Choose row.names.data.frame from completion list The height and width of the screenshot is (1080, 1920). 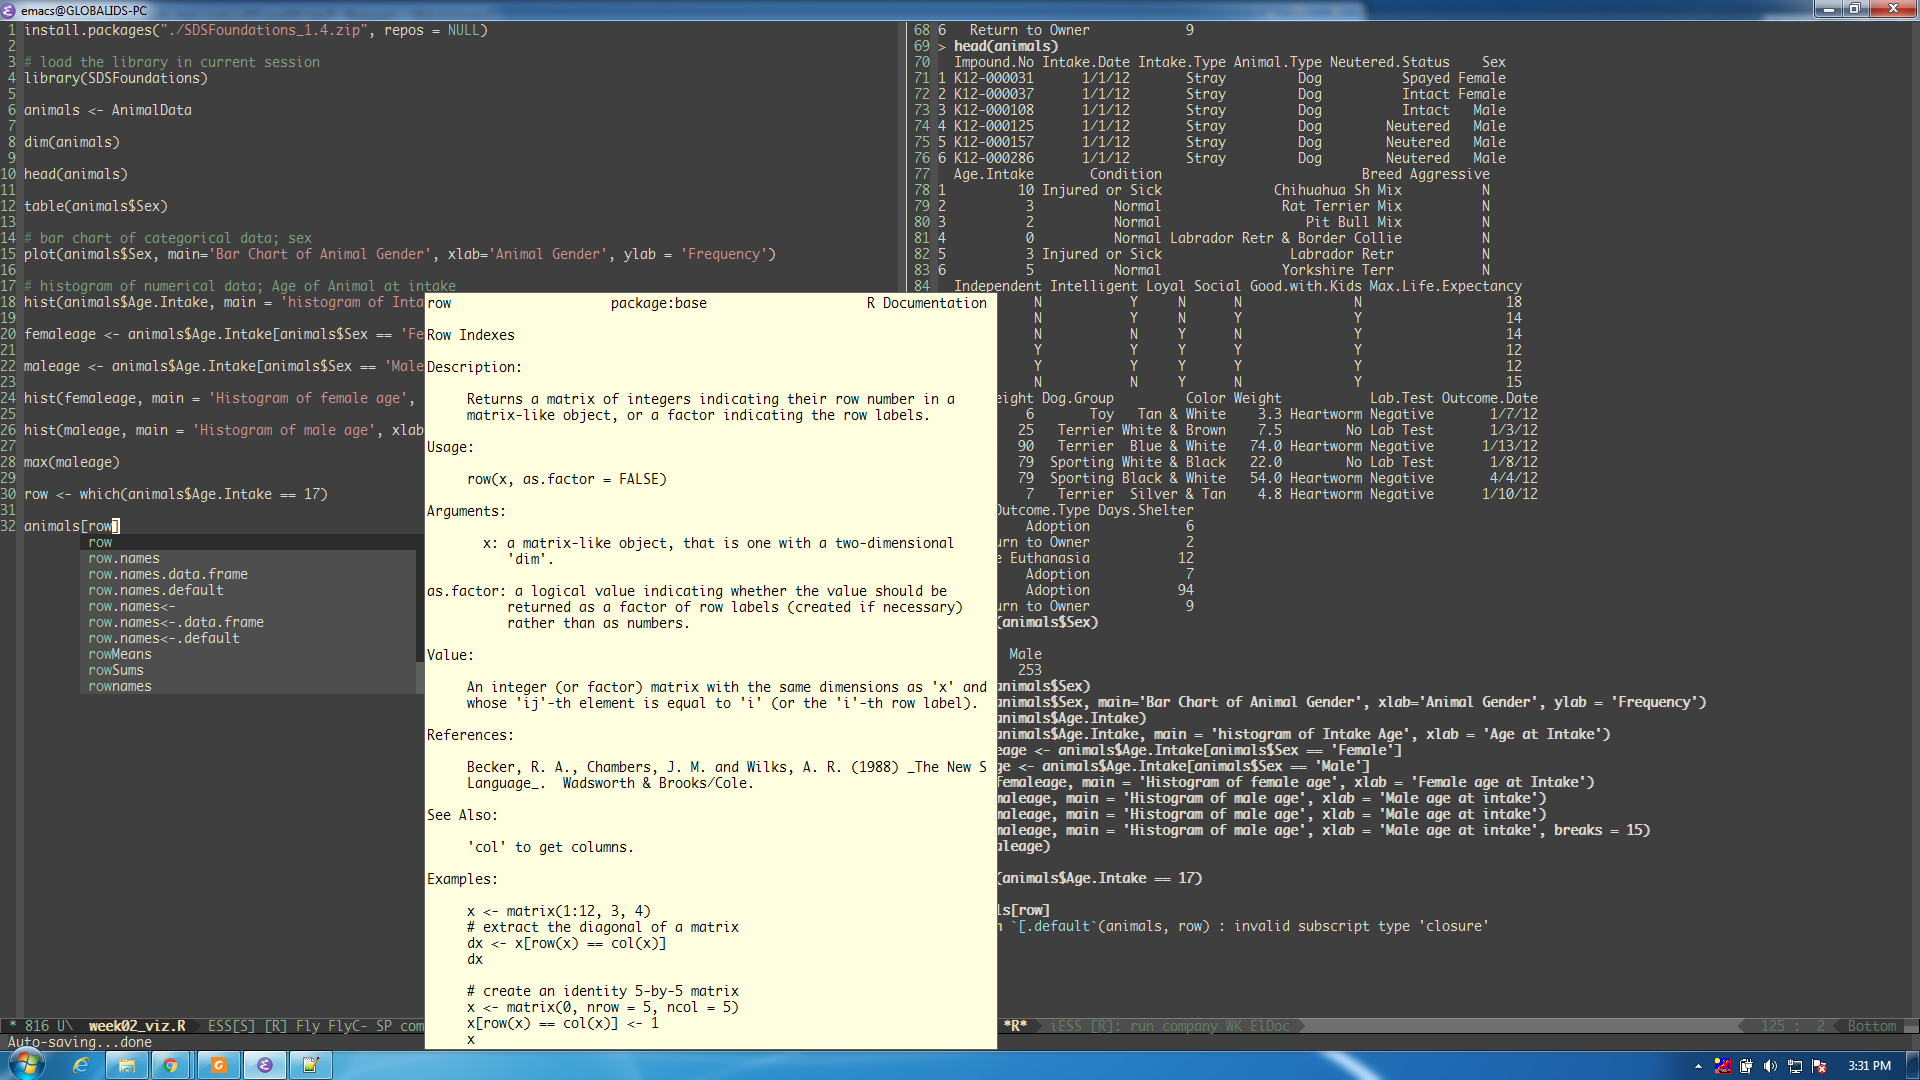167,574
